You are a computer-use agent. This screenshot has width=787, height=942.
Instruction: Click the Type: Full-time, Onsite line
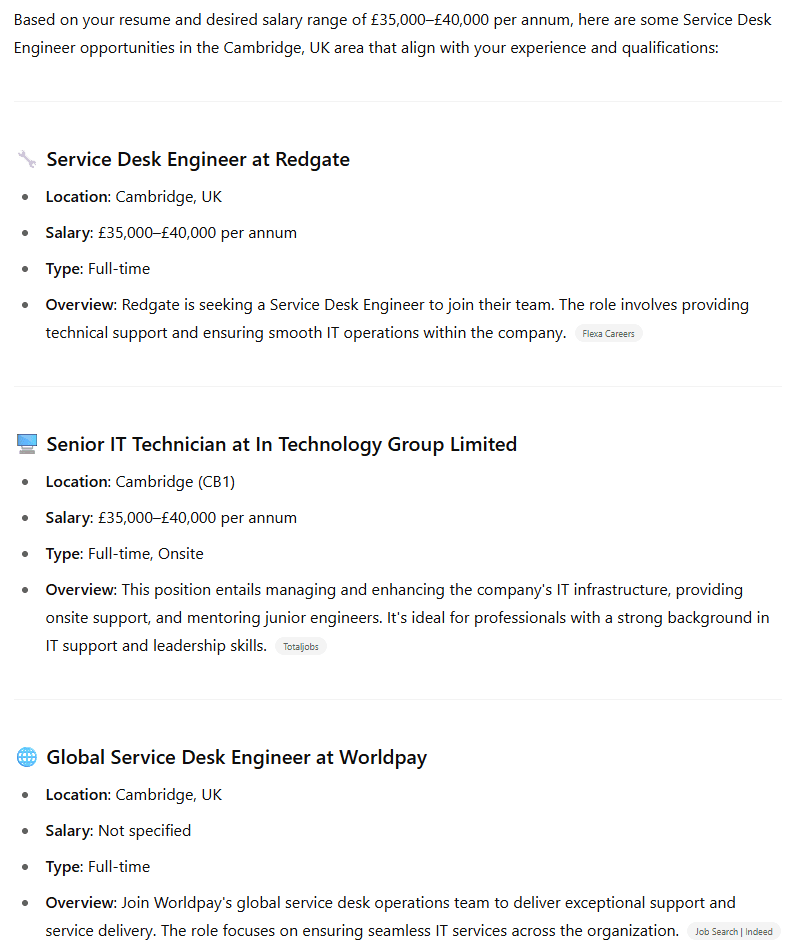tap(124, 554)
